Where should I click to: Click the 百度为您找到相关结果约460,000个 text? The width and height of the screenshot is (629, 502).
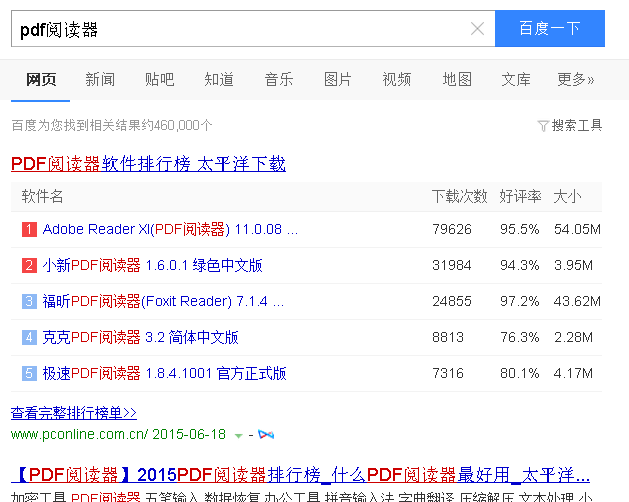click(112, 126)
